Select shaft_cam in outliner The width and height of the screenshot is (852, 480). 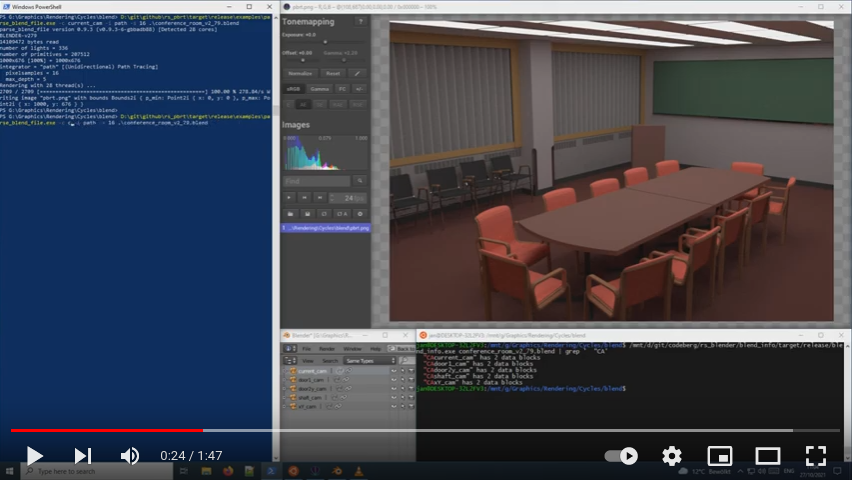tap(310, 397)
